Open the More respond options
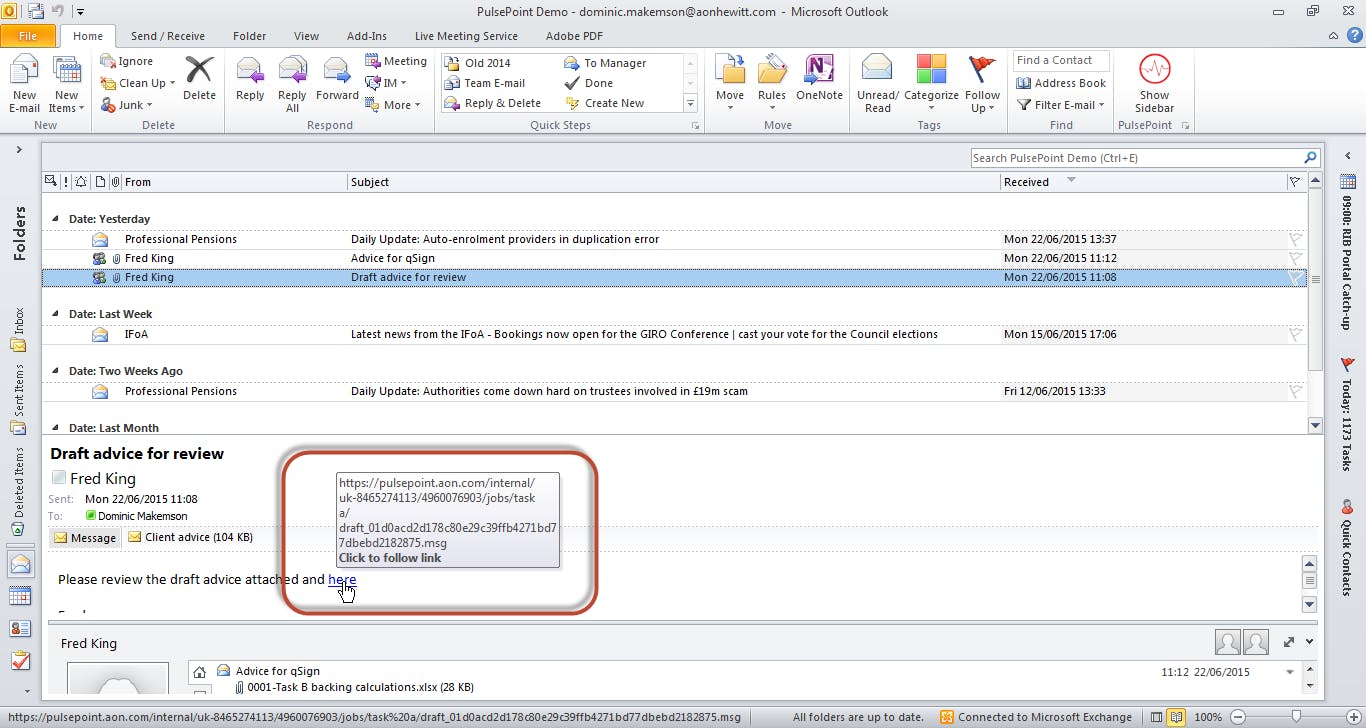 point(393,105)
